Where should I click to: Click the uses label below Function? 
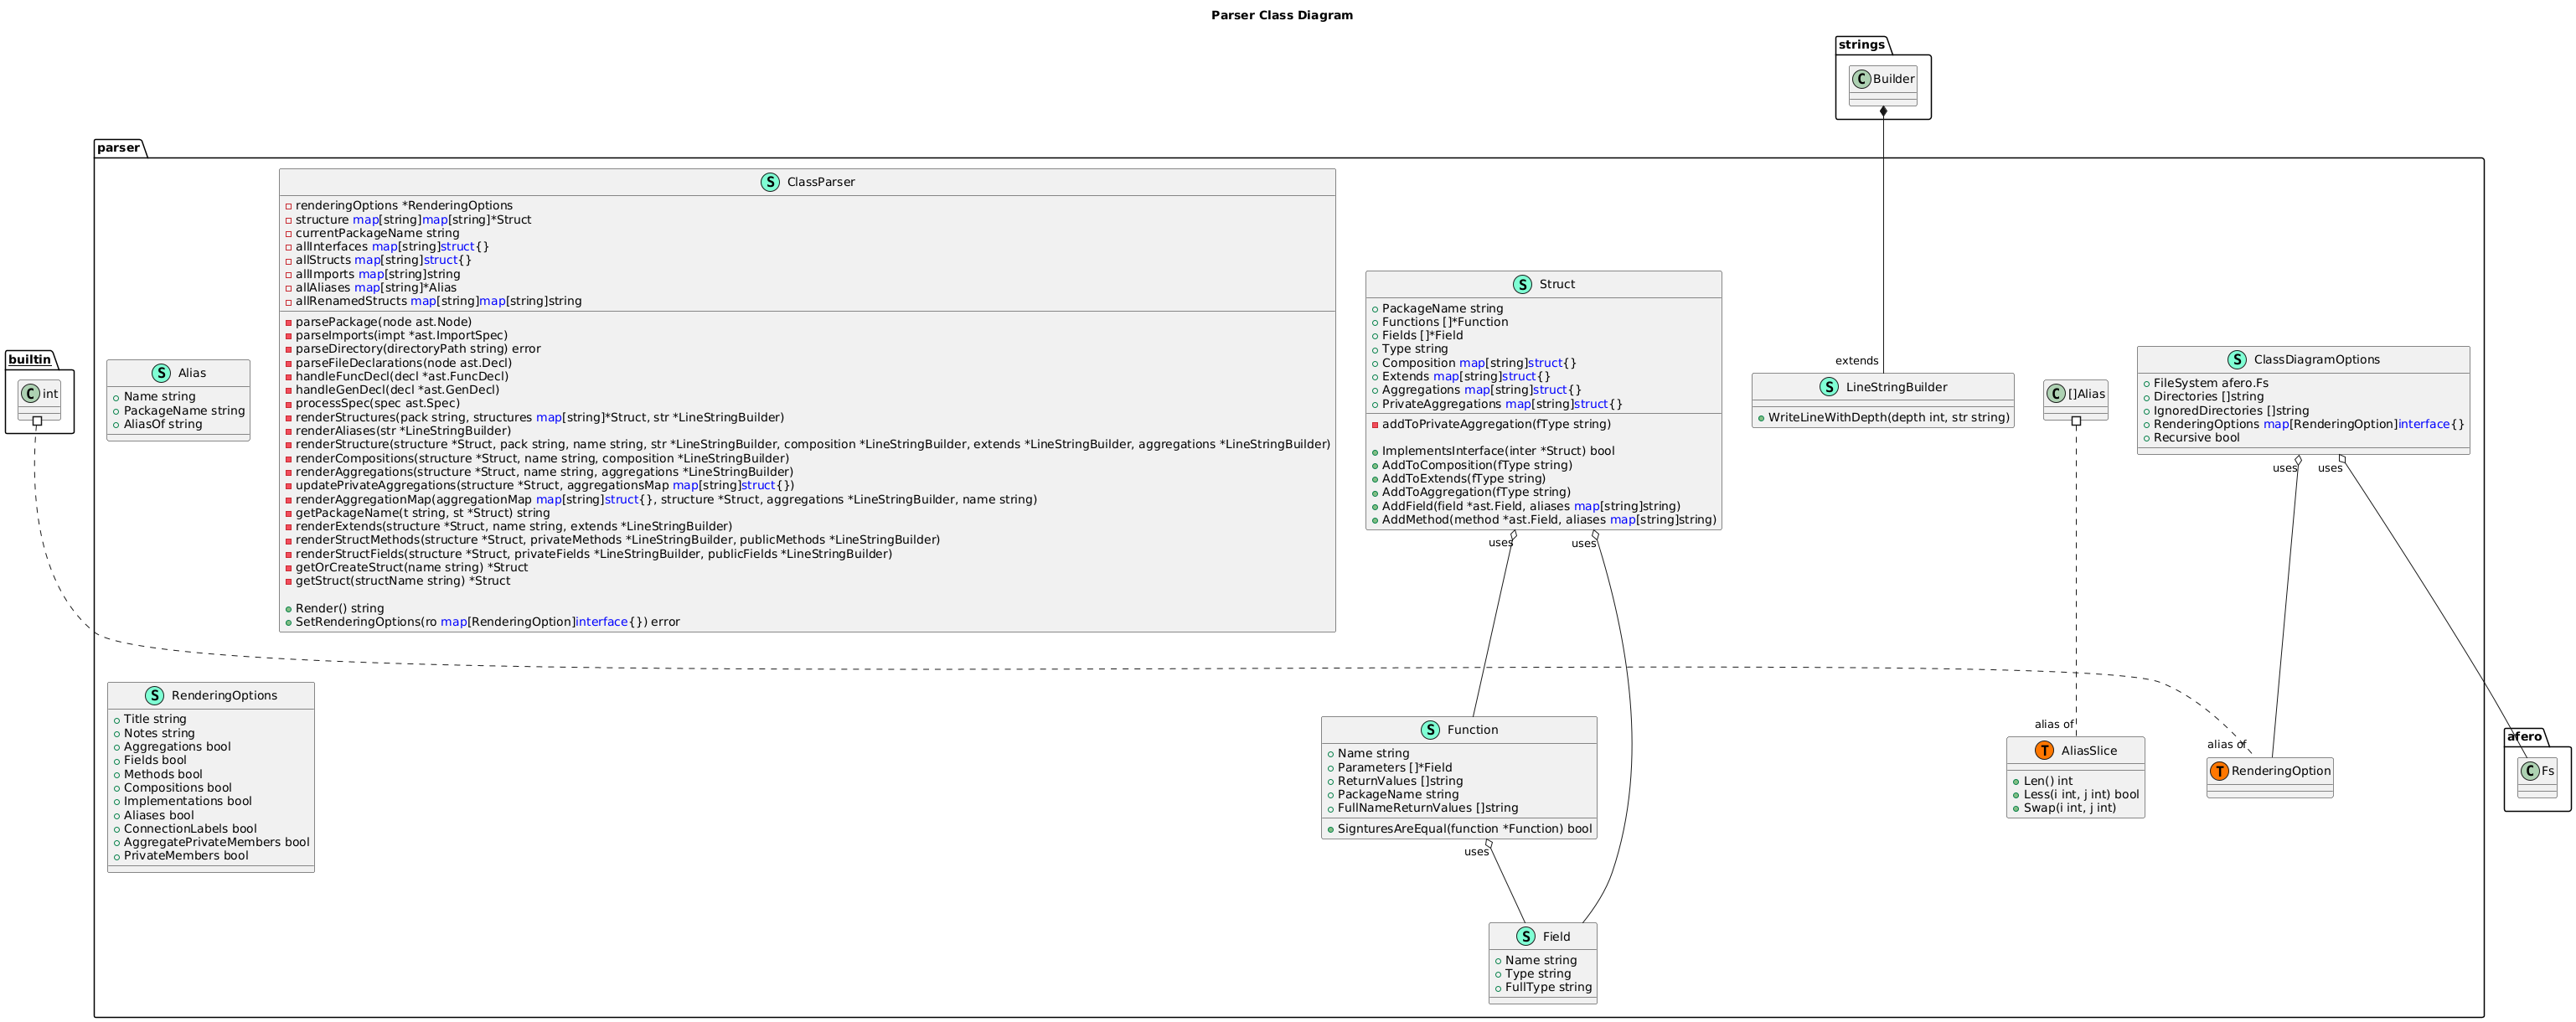point(1476,852)
